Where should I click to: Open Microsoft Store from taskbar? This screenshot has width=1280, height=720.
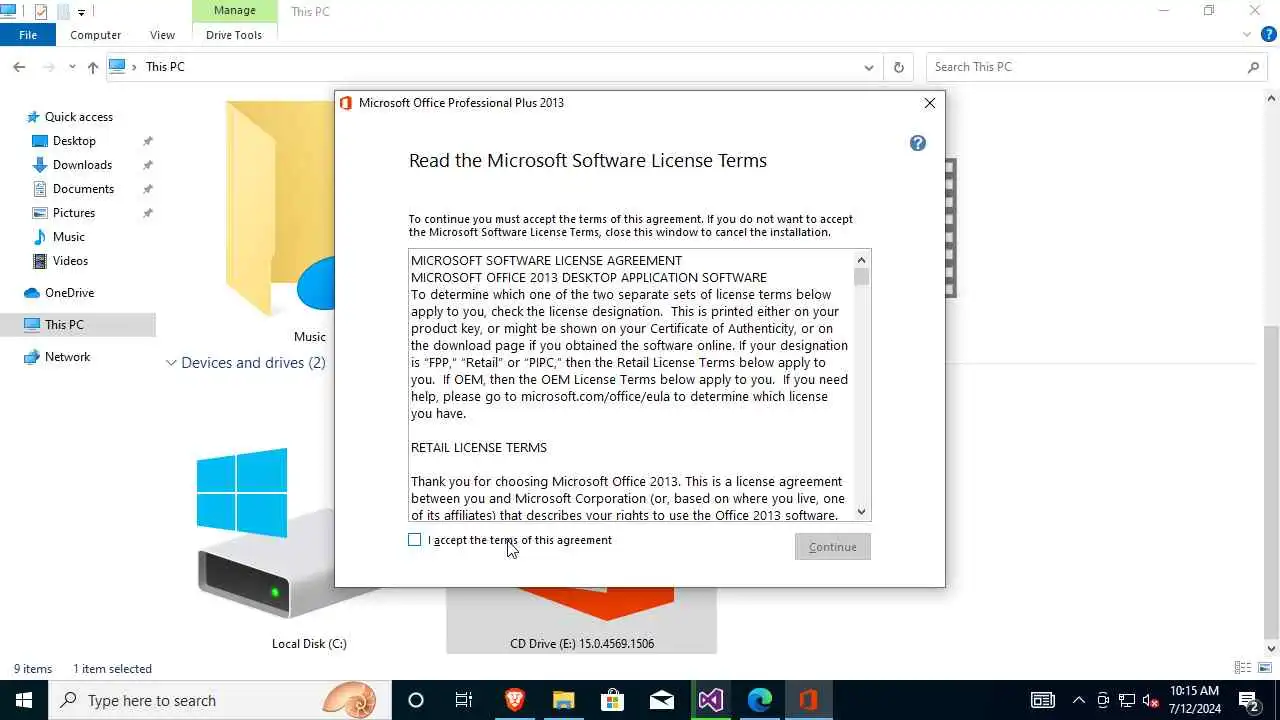click(612, 700)
